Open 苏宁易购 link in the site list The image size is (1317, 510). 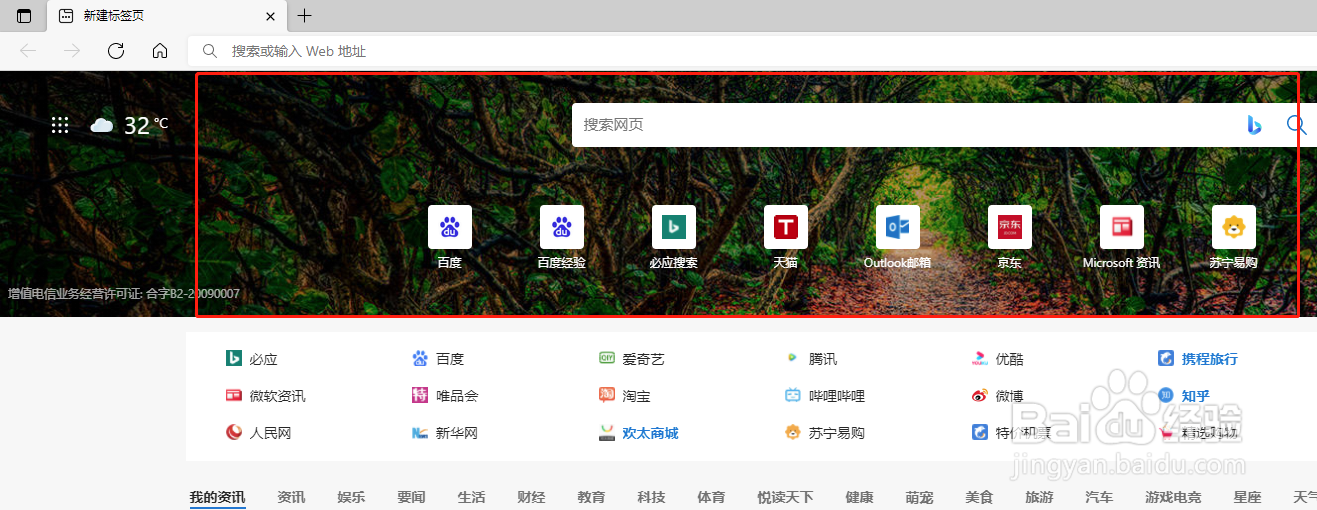coord(825,433)
